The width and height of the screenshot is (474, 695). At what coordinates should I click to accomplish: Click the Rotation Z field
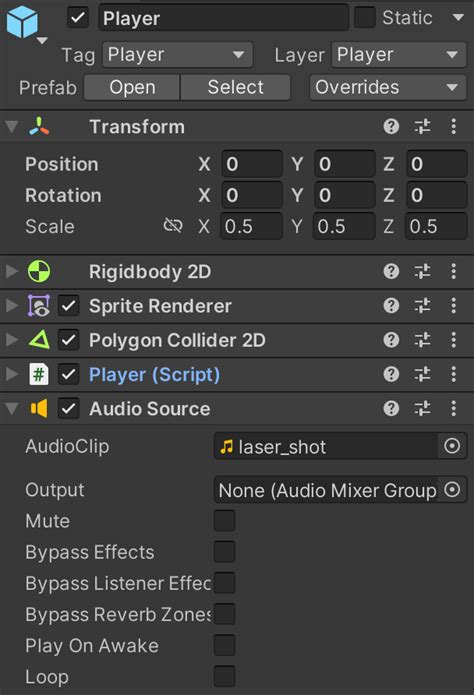pyautogui.click(x=436, y=195)
